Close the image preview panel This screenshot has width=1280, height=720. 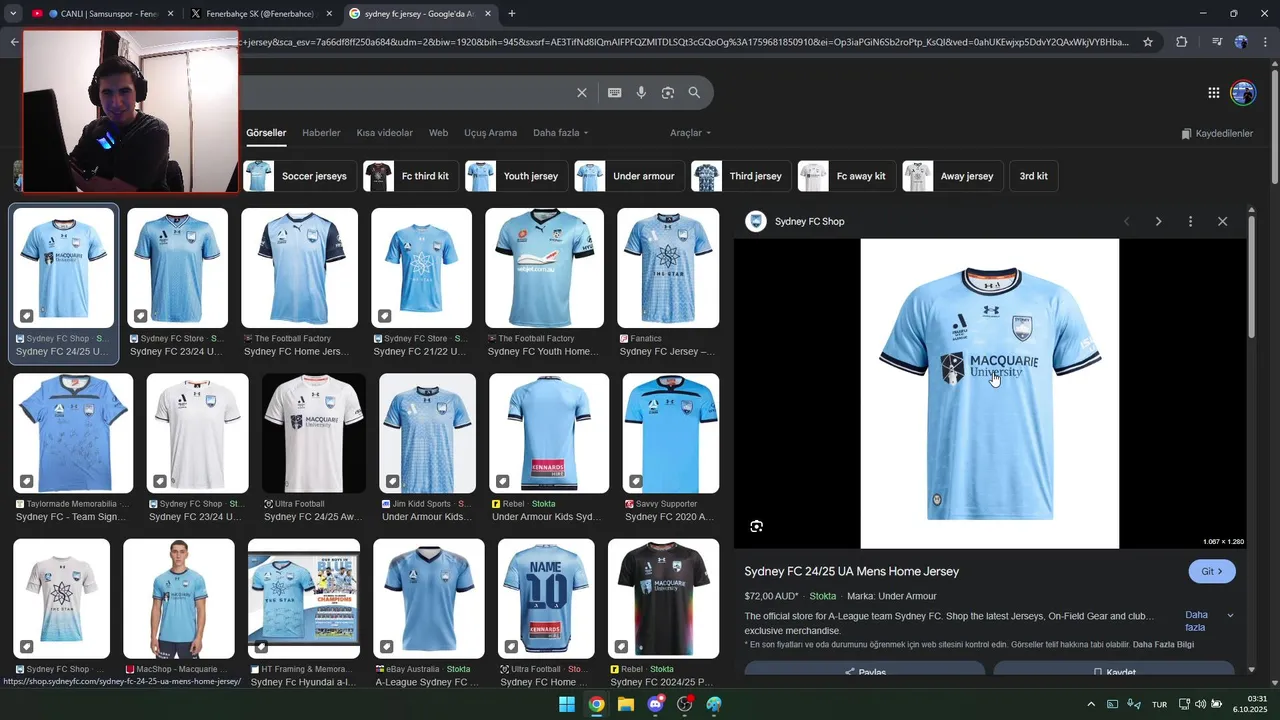coord(1222,222)
